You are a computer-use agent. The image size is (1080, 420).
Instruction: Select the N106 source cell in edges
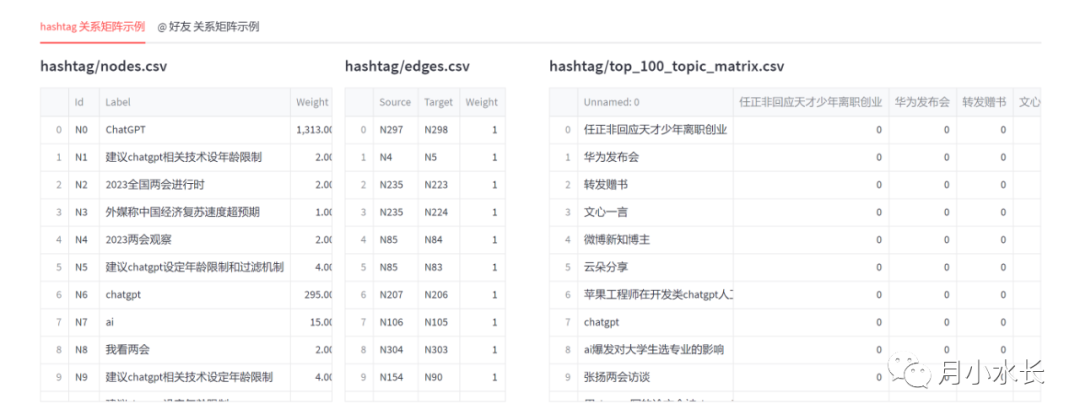click(x=395, y=322)
